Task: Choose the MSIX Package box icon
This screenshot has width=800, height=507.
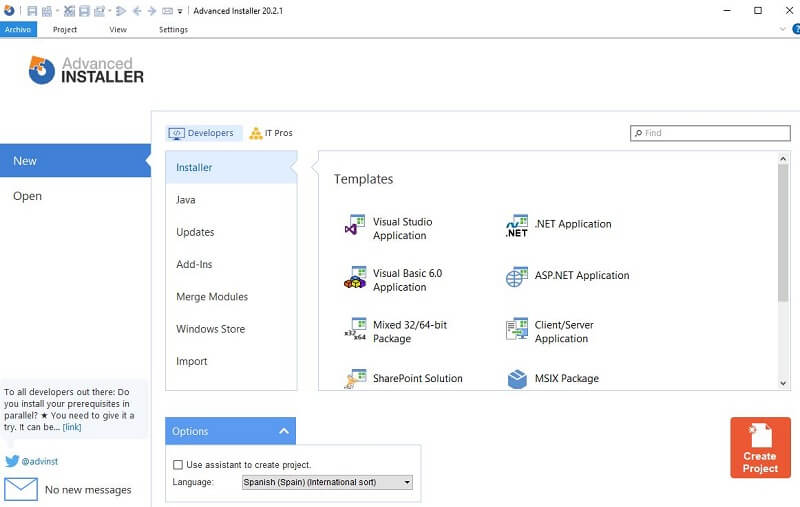Action: pyautogui.click(x=517, y=379)
